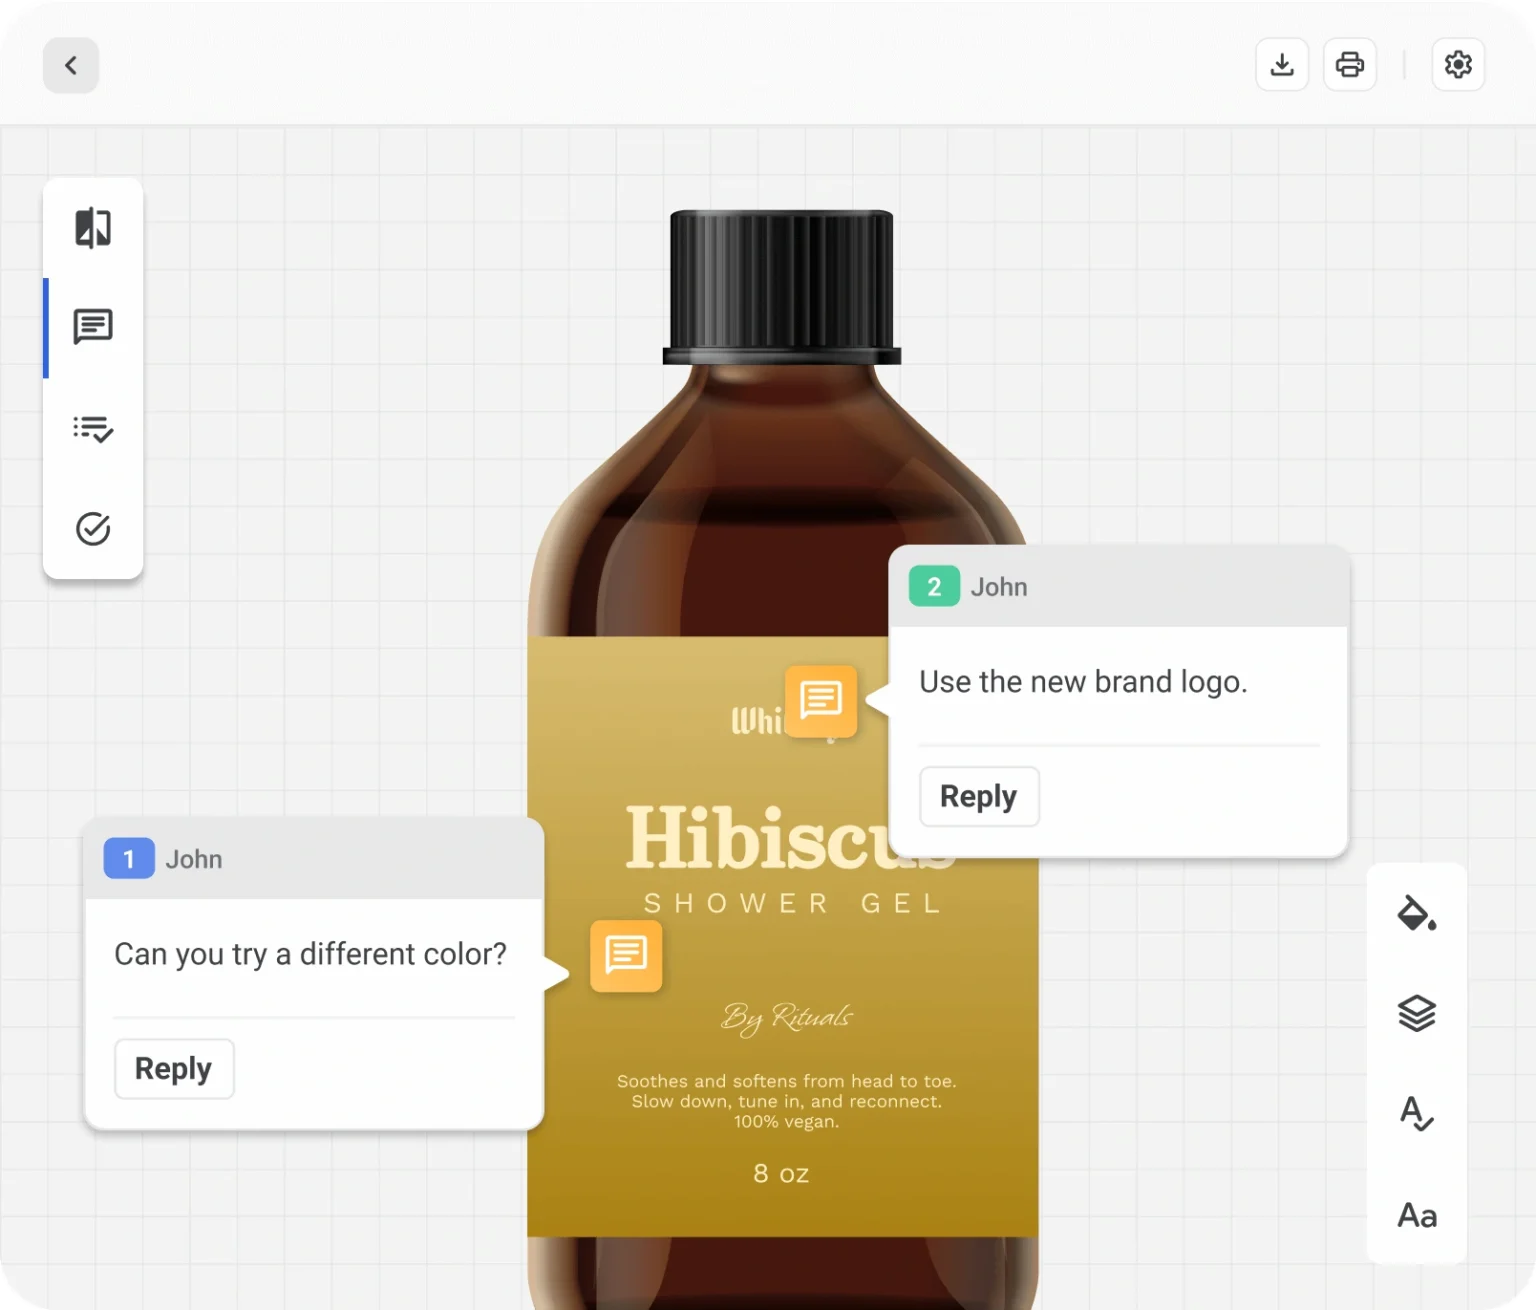
Task: Select the pages view icon
Action: point(93,228)
